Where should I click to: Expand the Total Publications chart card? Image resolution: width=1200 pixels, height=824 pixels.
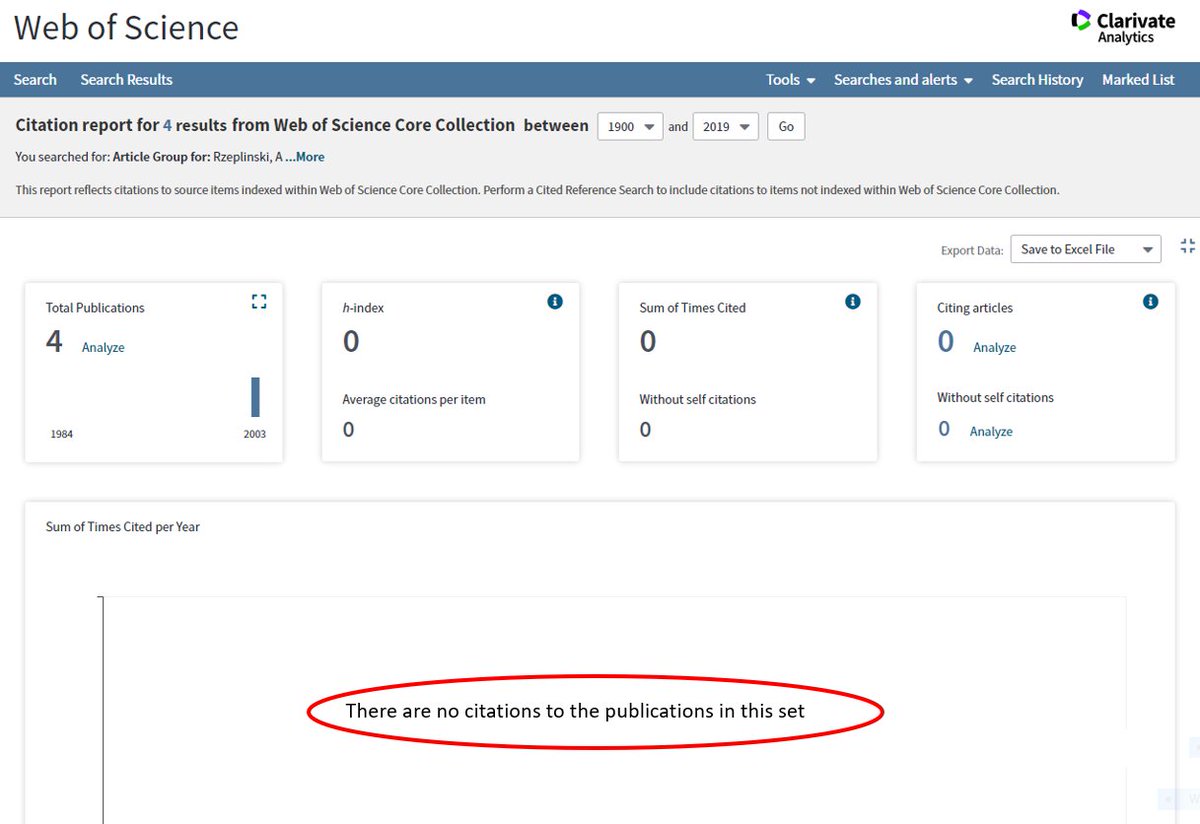click(259, 301)
